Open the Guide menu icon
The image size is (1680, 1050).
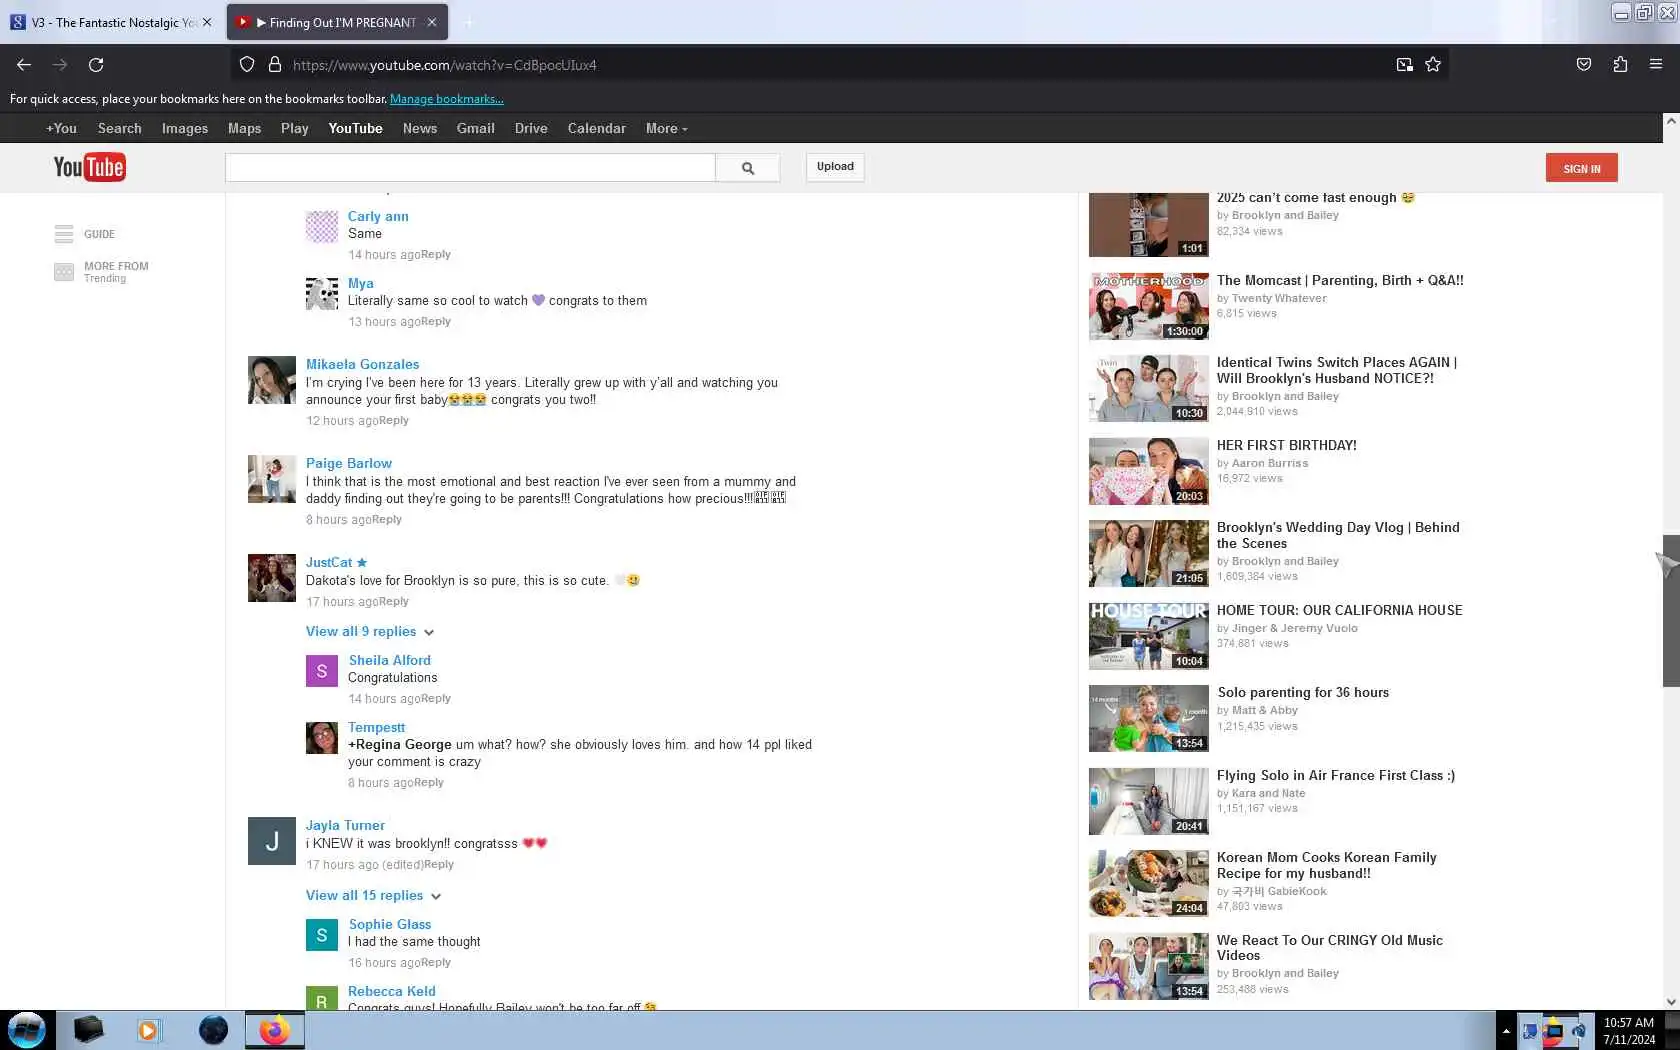(x=64, y=234)
